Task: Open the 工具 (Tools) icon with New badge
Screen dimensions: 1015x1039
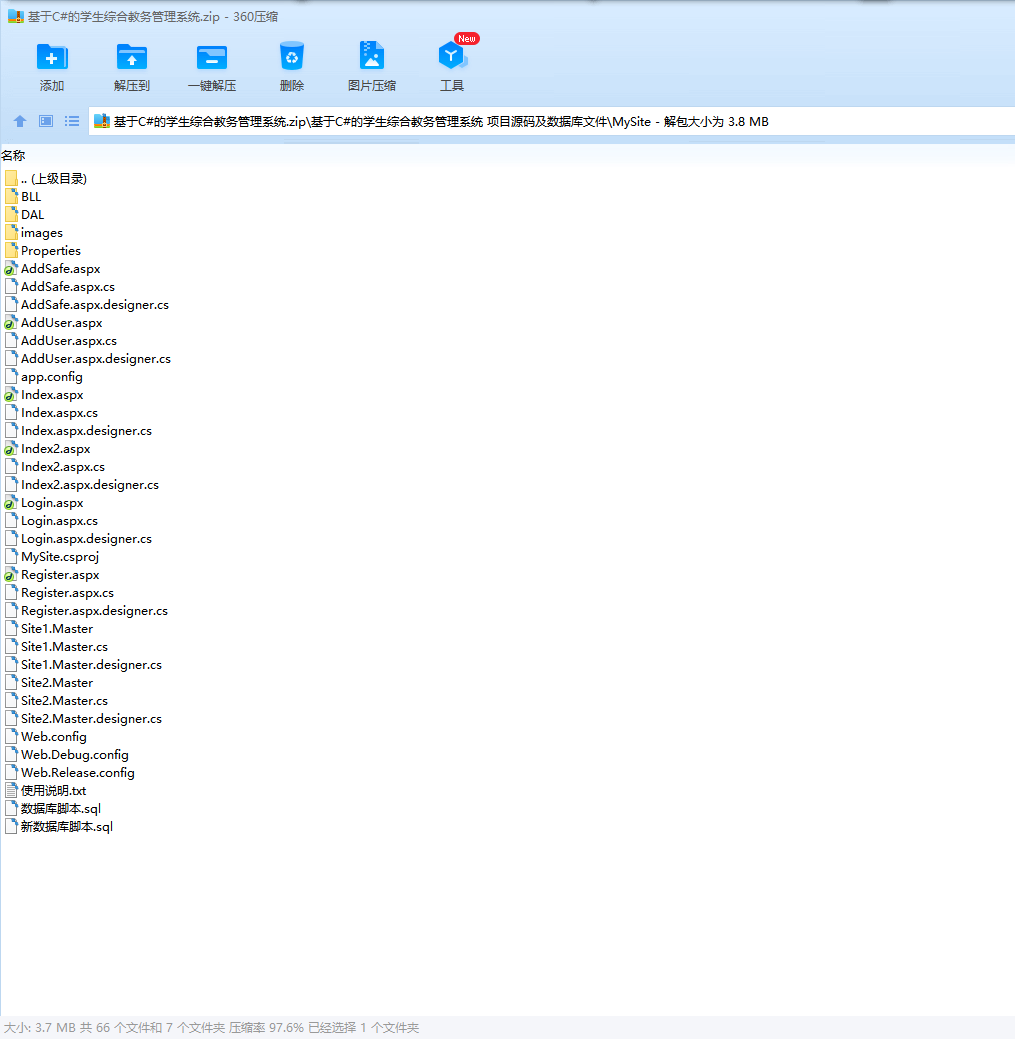Action: click(453, 56)
